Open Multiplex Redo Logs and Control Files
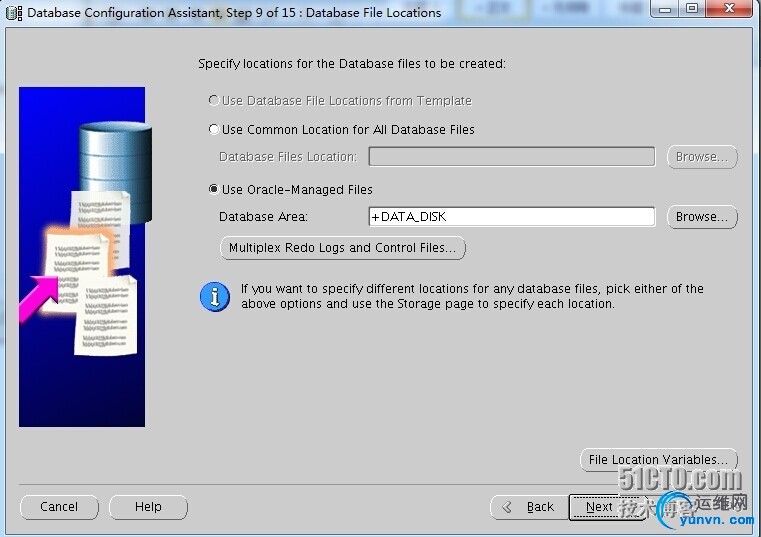The height and width of the screenshot is (537, 761). tap(343, 248)
